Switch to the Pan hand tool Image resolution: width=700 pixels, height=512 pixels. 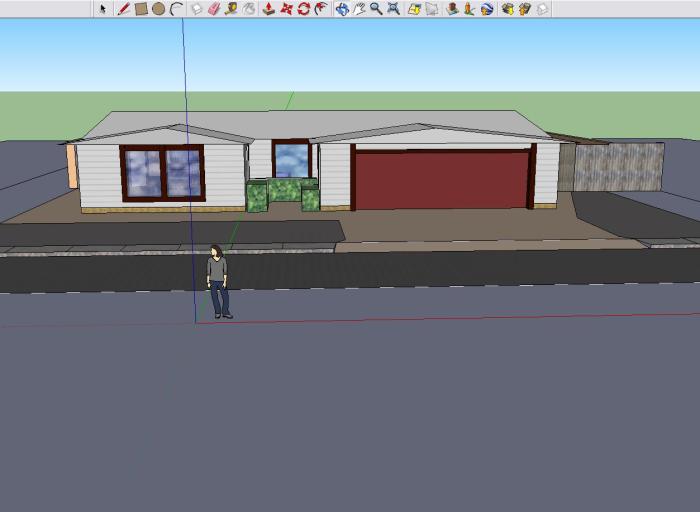click(x=359, y=9)
